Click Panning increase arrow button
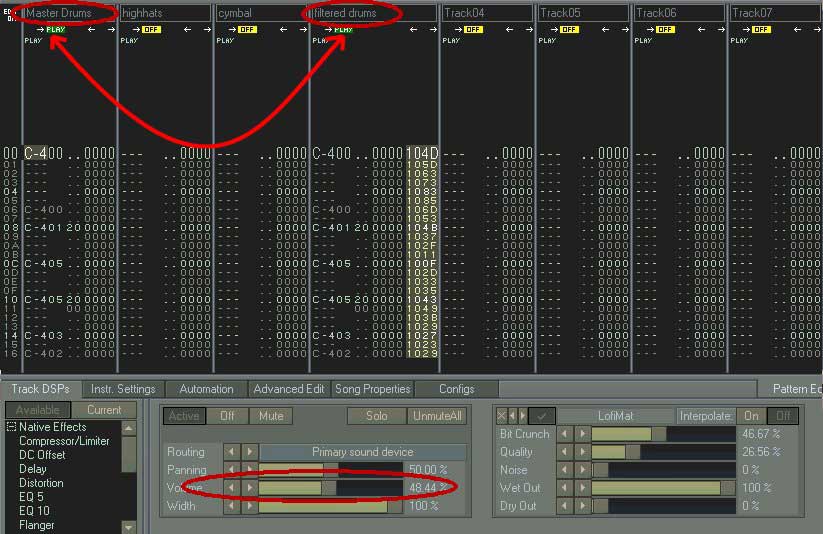The height and width of the screenshot is (534, 823). [x=250, y=470]
